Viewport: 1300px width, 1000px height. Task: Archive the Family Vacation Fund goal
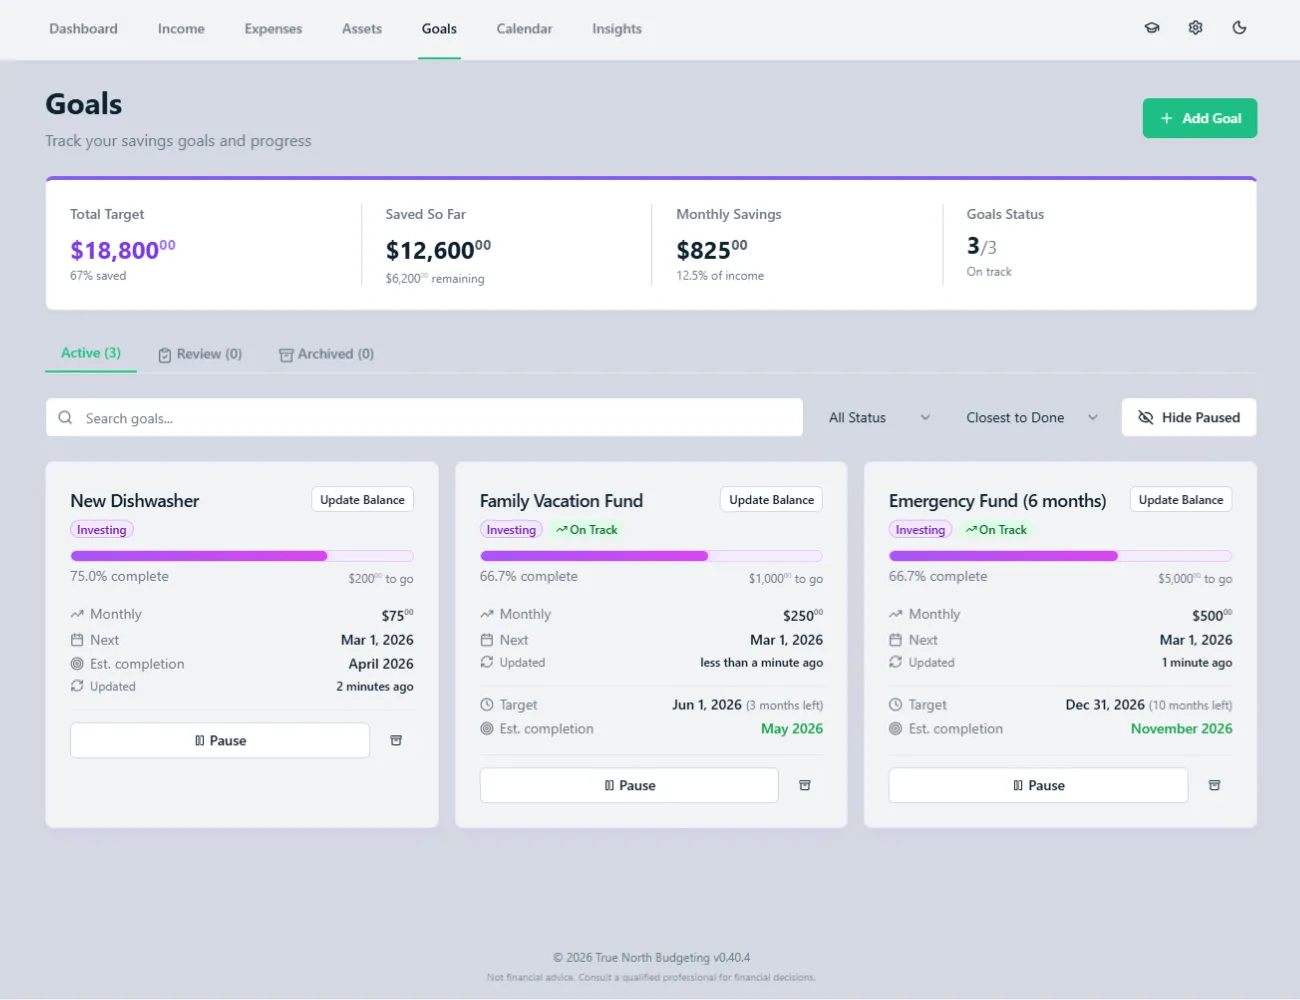pos(805,785)
